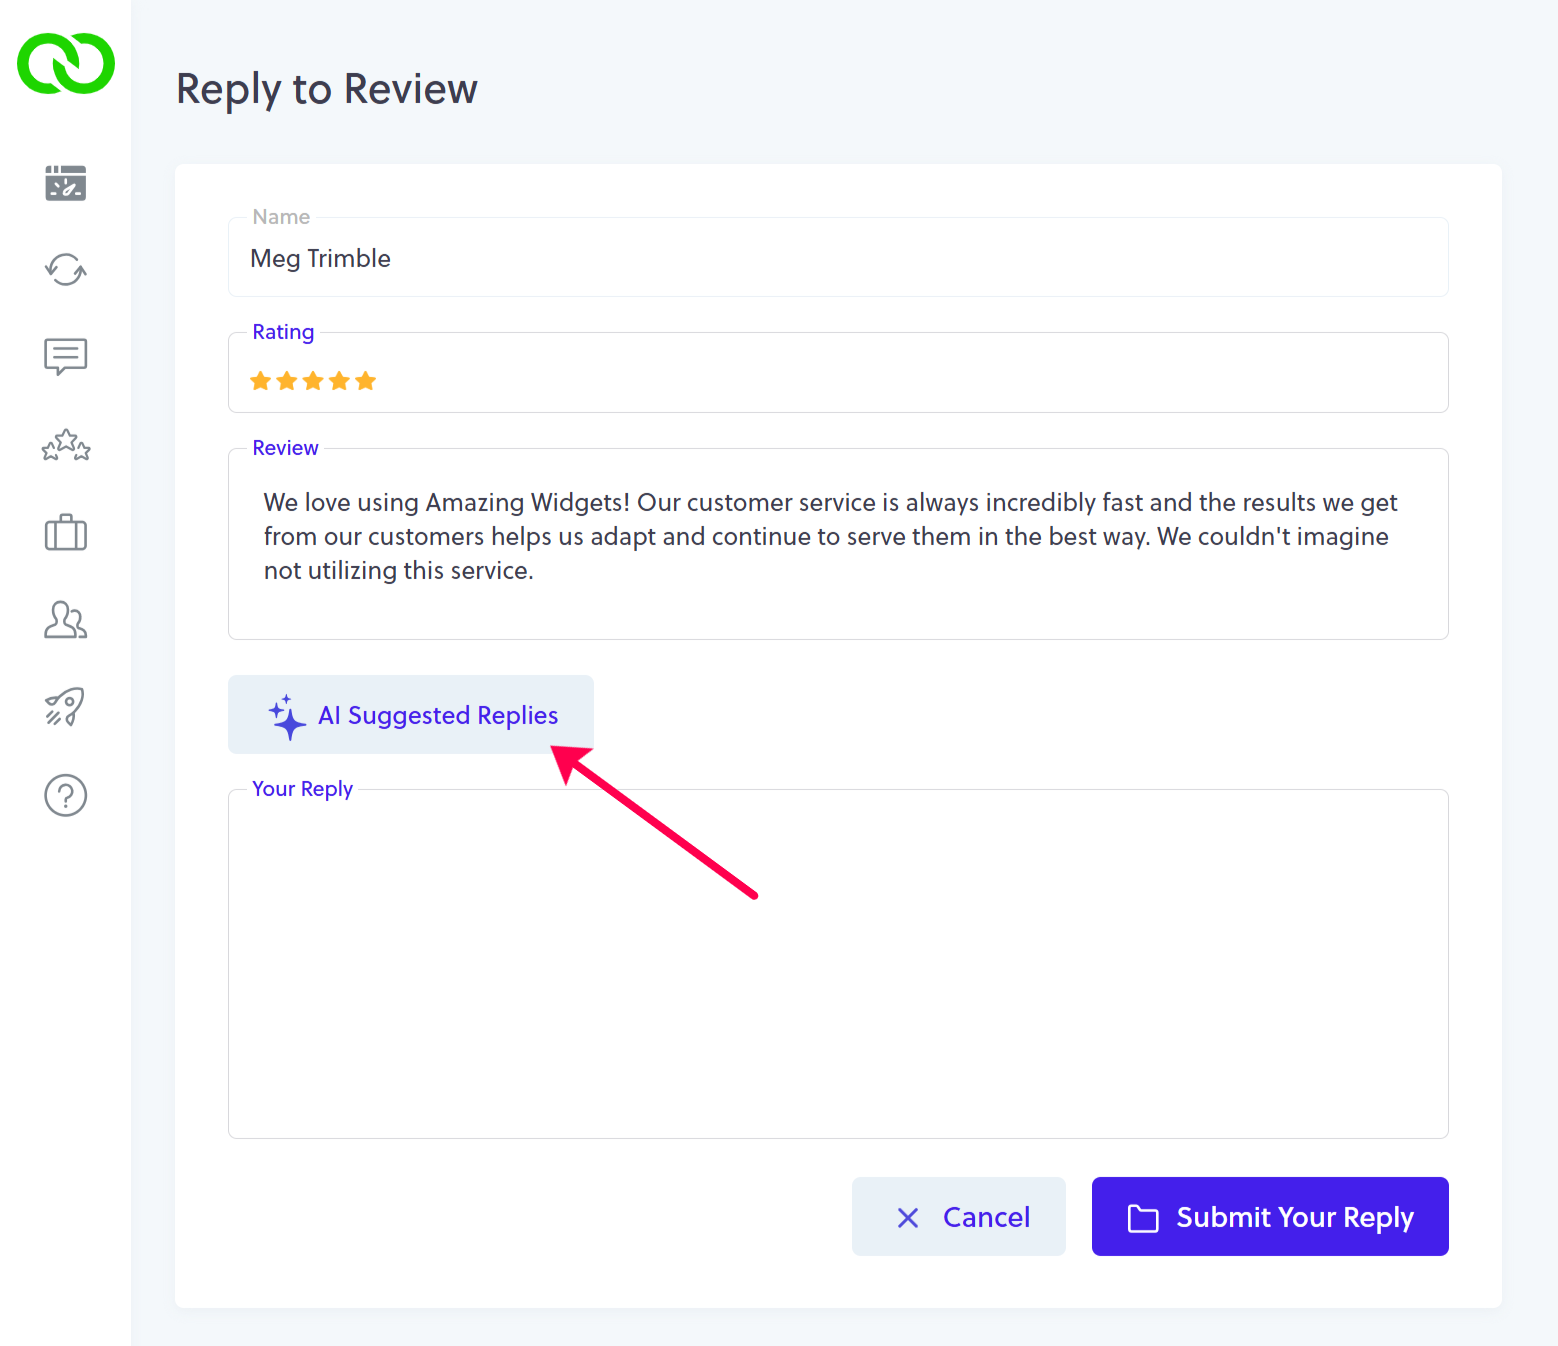
Task: Open the chat message sidebar icon
Action: (66, 356)
